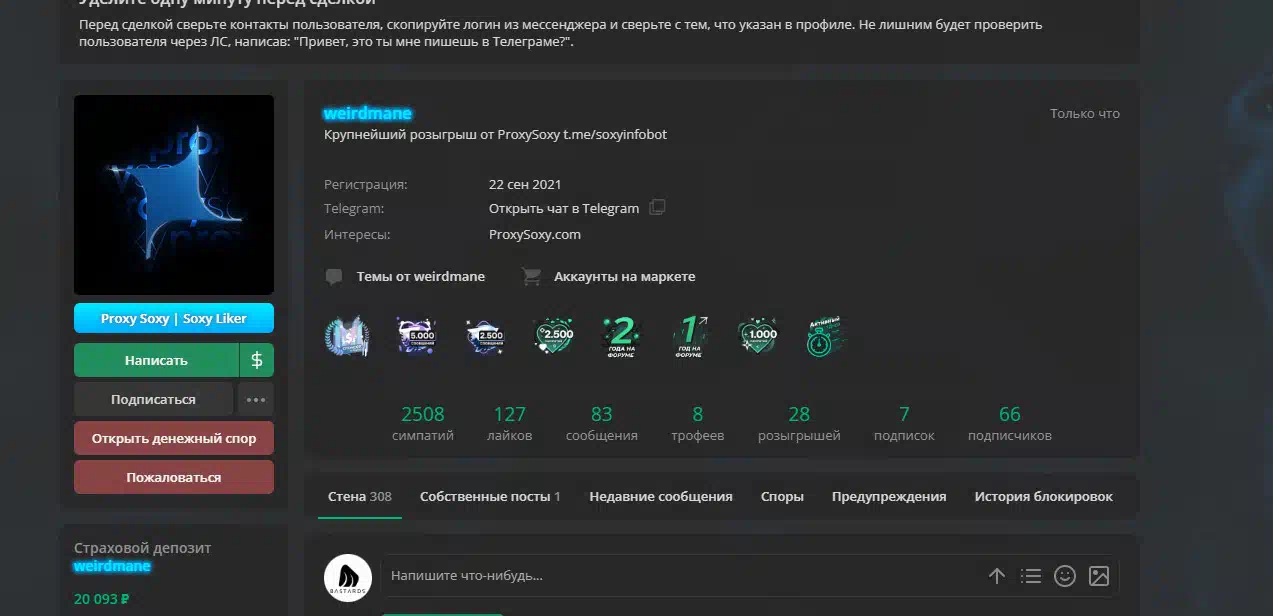Screen dimensions: 1273x616
Task: Copy the Telegram contact via copy icon
Action: click(657, 208)
